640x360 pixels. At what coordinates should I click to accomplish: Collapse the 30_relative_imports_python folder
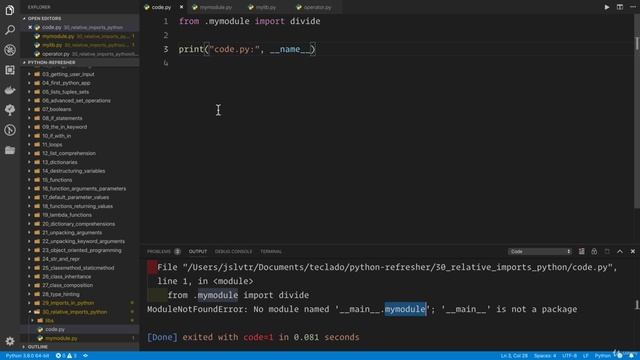pyautogui.click(x=80, y=312)
